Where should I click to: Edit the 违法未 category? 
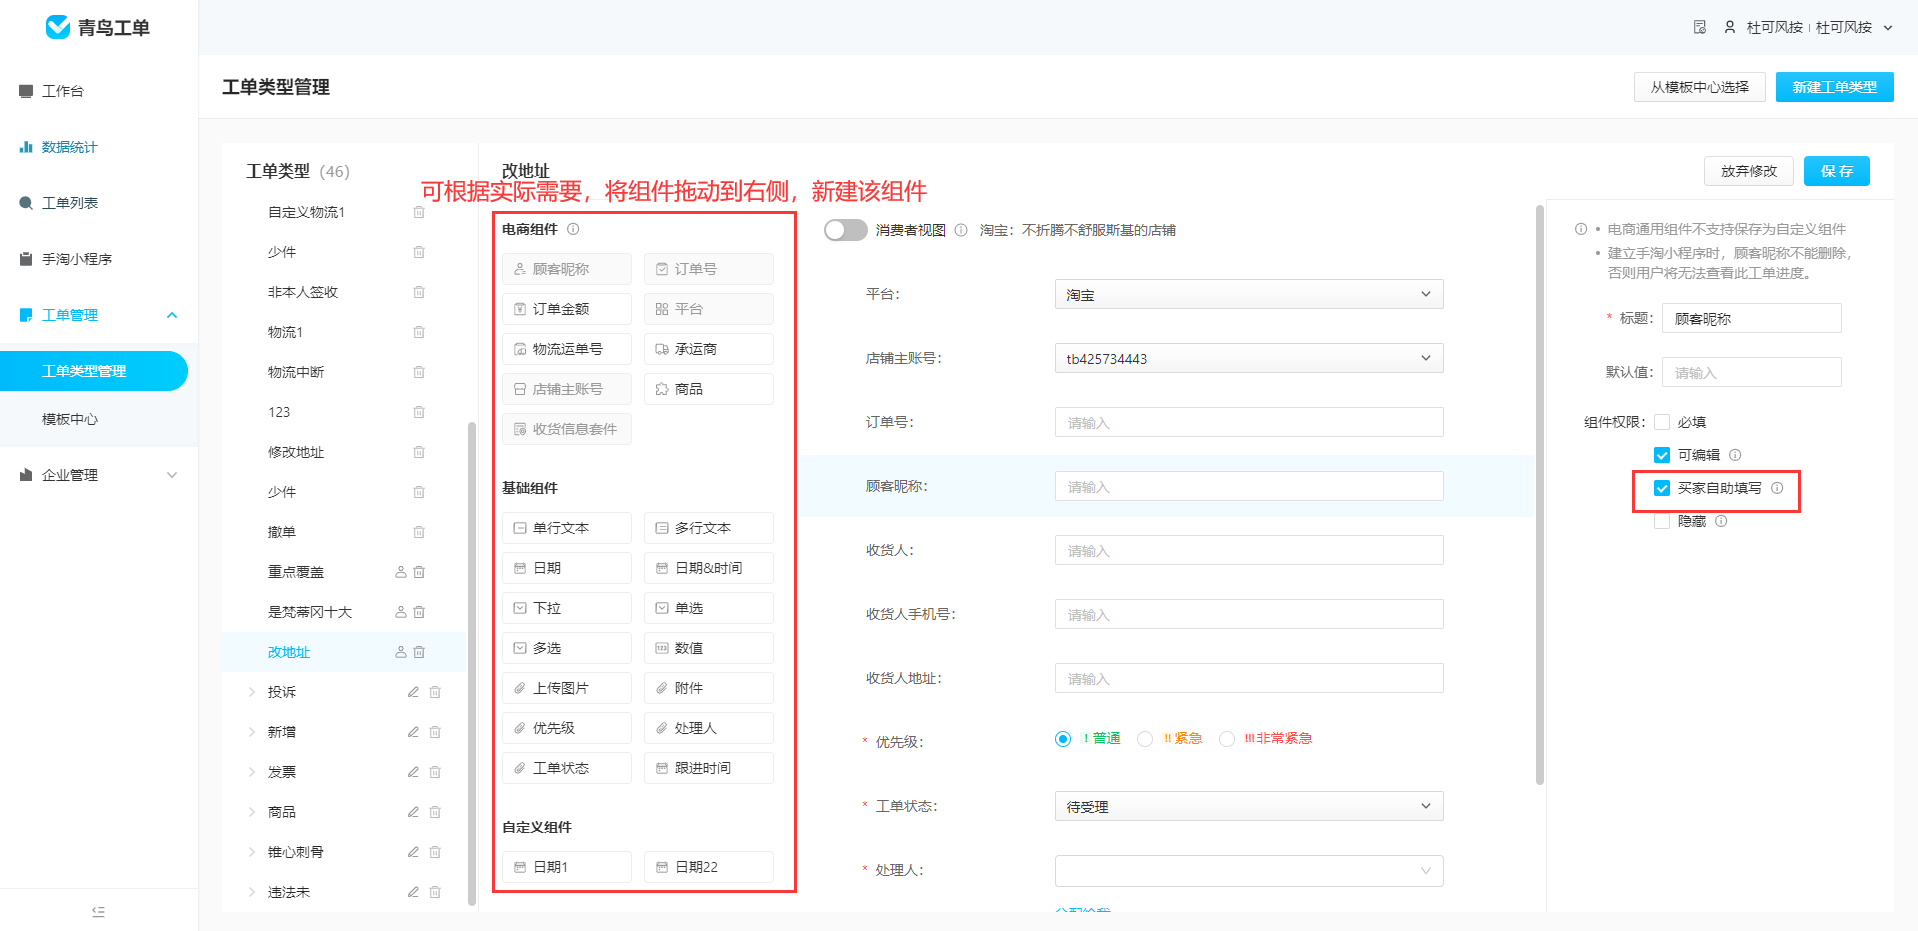(x=413, y=892)
